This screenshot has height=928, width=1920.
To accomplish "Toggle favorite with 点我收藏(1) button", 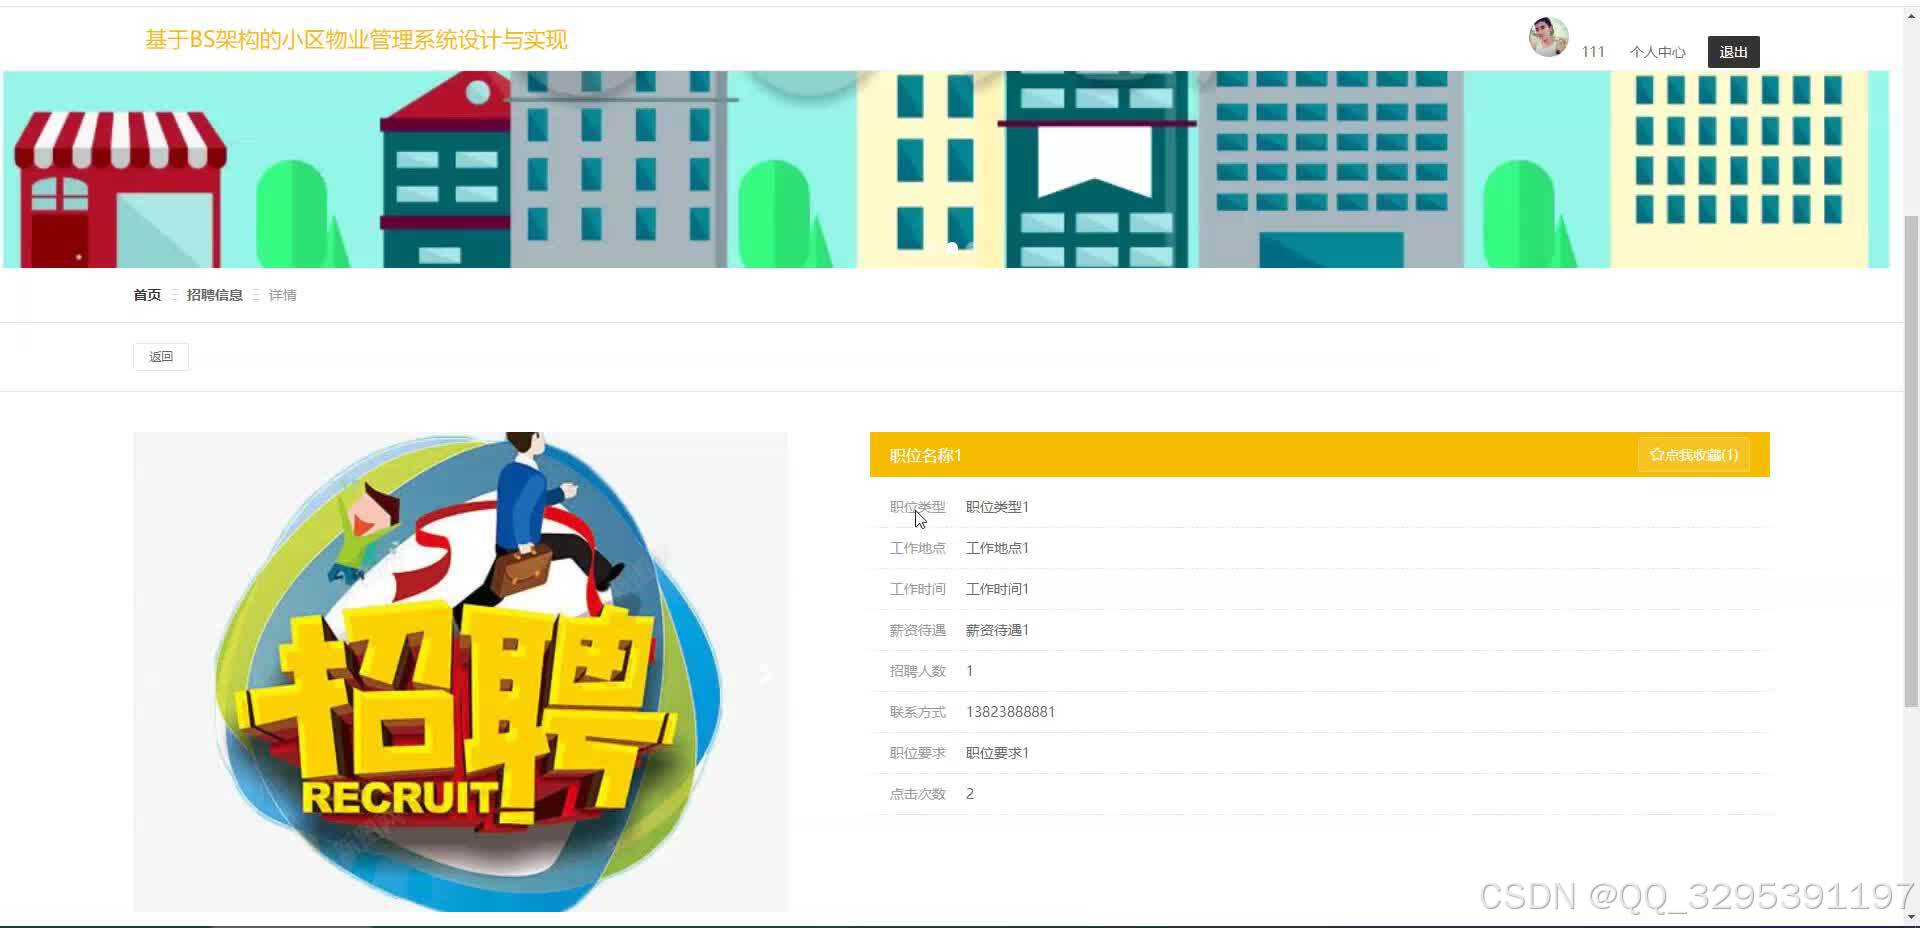I will [1693, 454].
